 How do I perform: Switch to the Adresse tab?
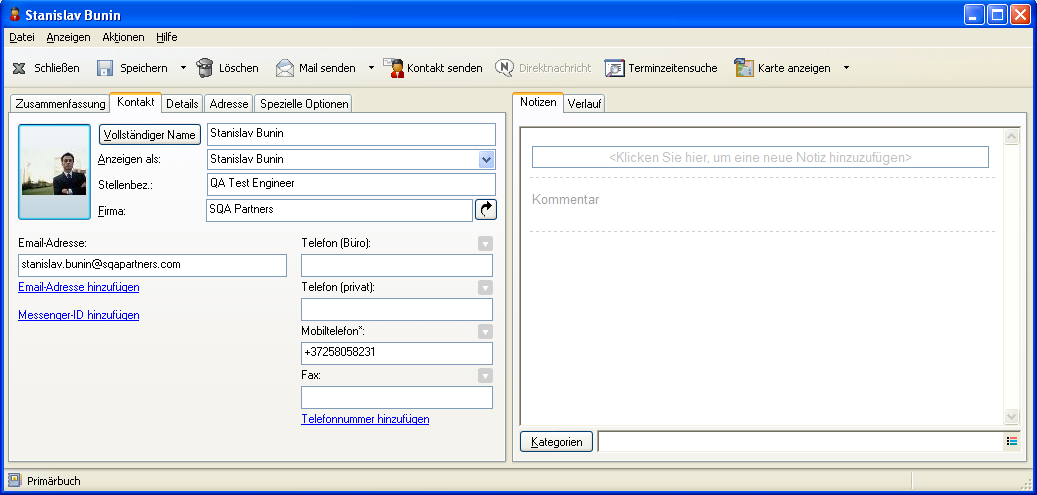click(229, 104)
